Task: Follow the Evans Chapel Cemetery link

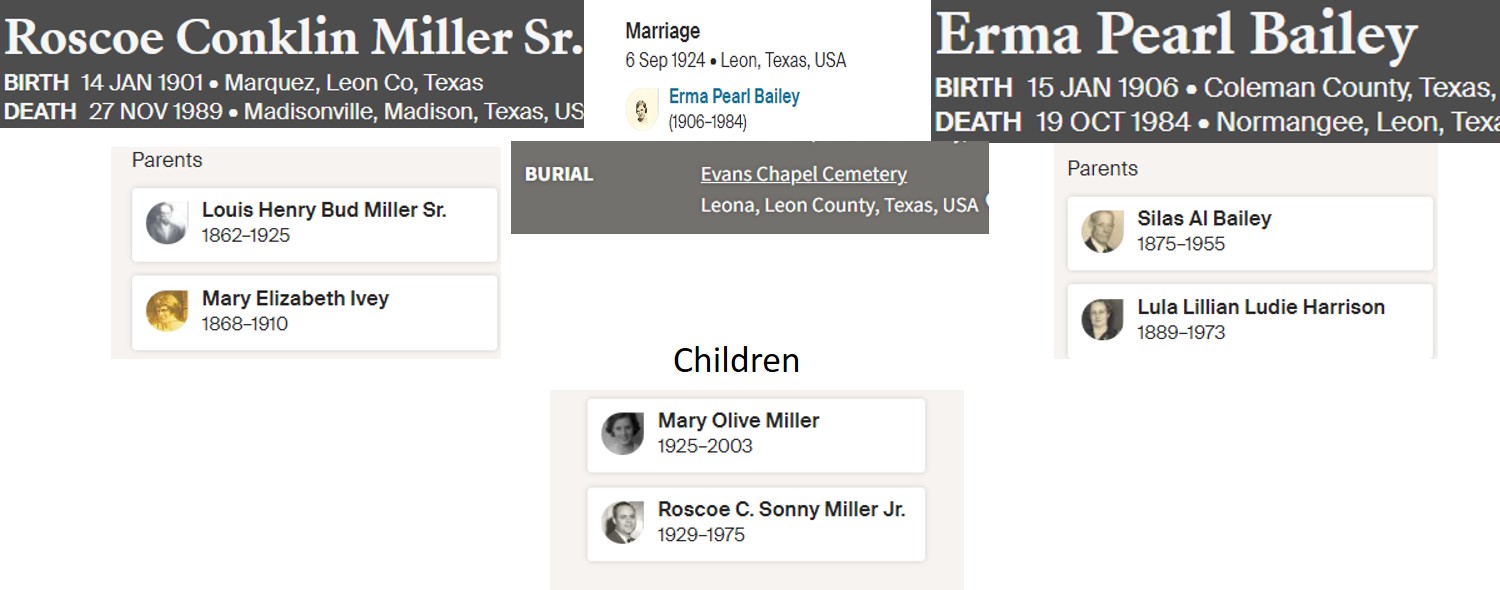Action: 804,174
